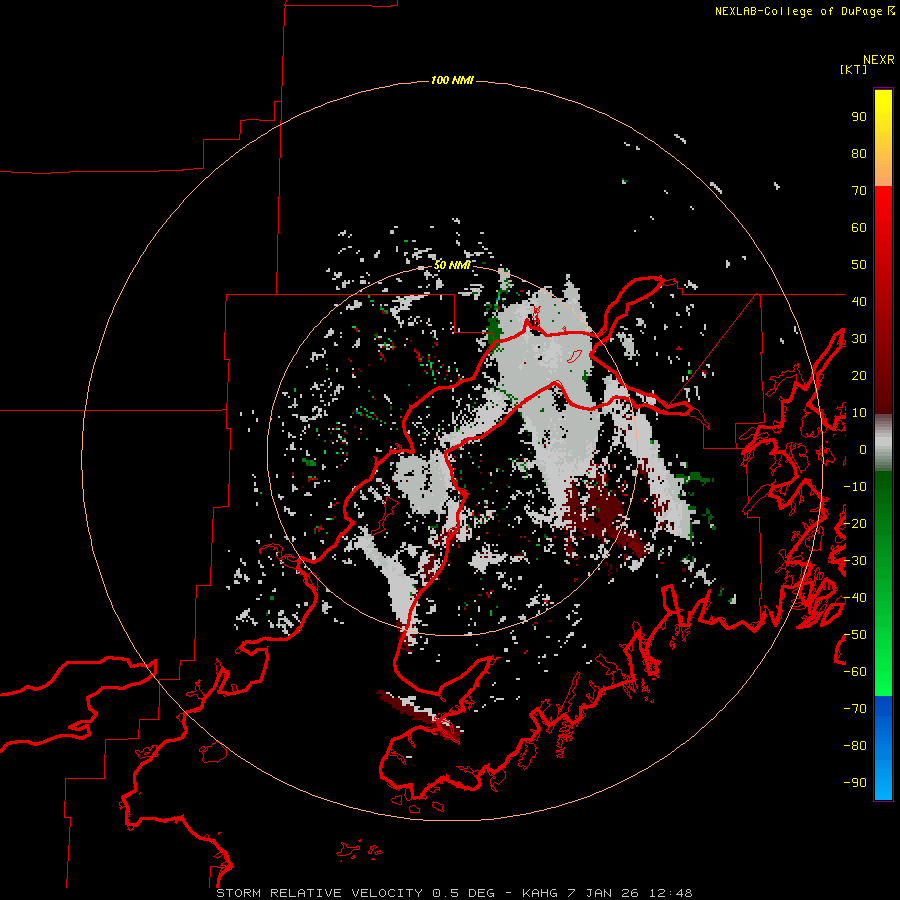Click the -70 knot scale value
This screenshot has width=900, height=900.
pyautogui.click(x=855, y=709)
